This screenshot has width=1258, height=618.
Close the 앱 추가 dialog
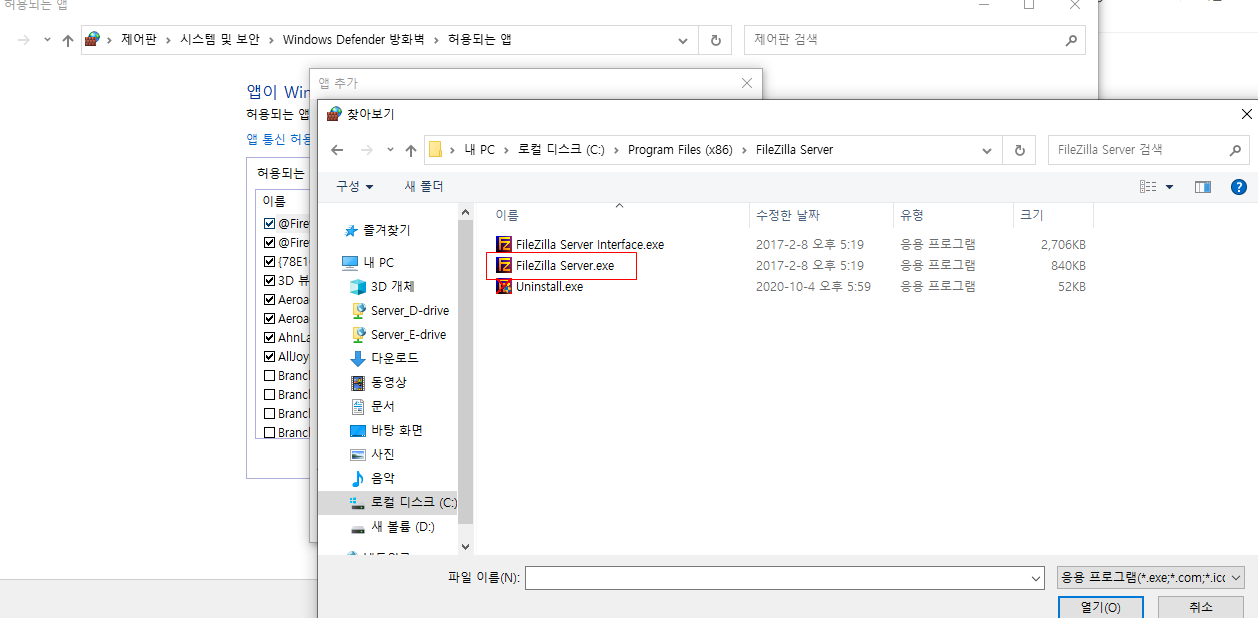click(746, 84)
